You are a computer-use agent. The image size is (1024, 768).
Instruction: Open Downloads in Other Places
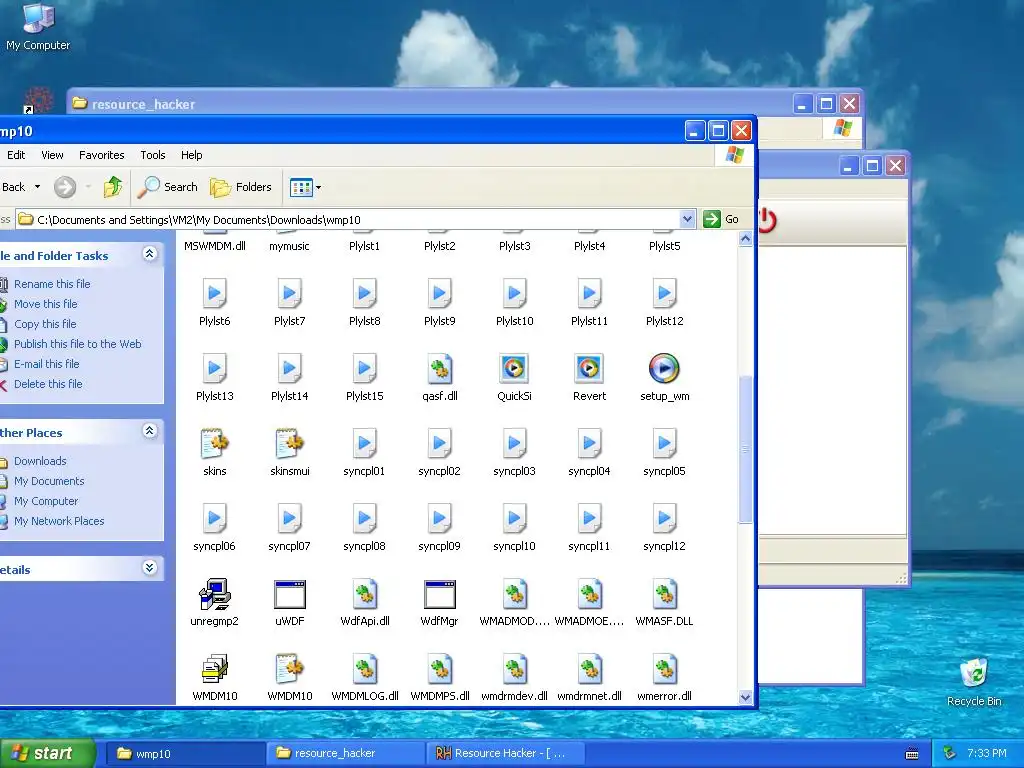tap(40, 461)
